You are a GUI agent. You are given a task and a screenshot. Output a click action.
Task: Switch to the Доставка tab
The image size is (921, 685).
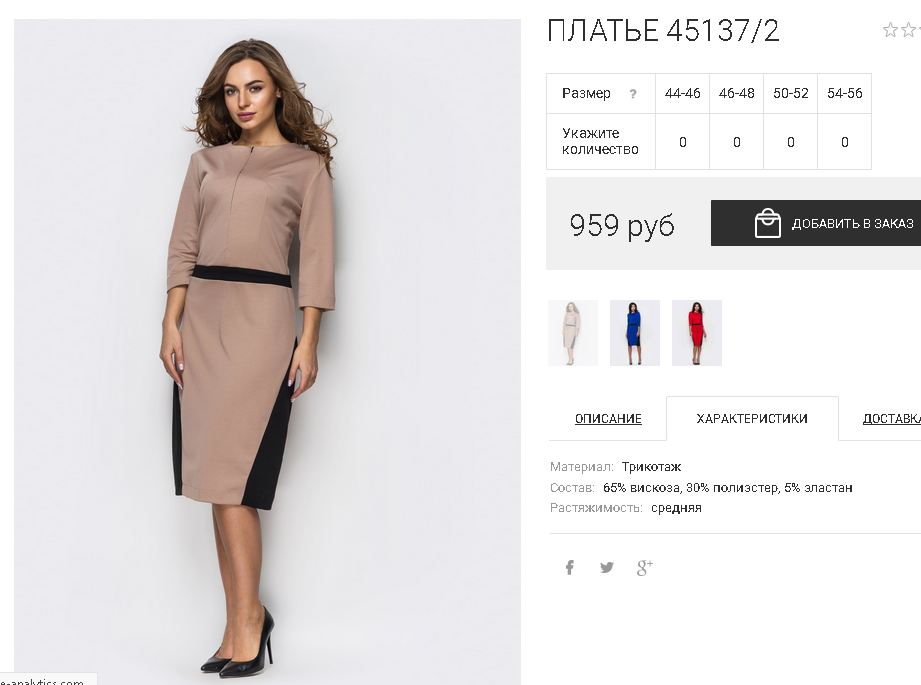892,419
